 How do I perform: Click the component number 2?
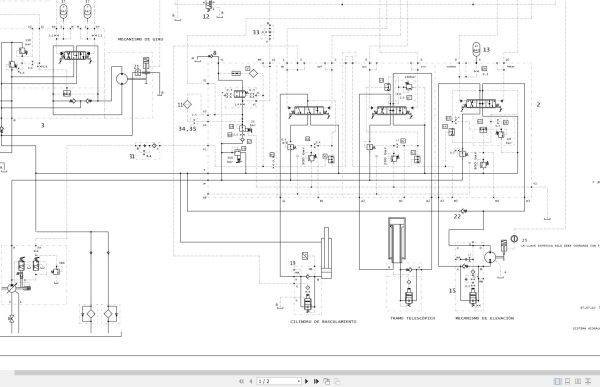pyautogui.click(x=538, y=104)
